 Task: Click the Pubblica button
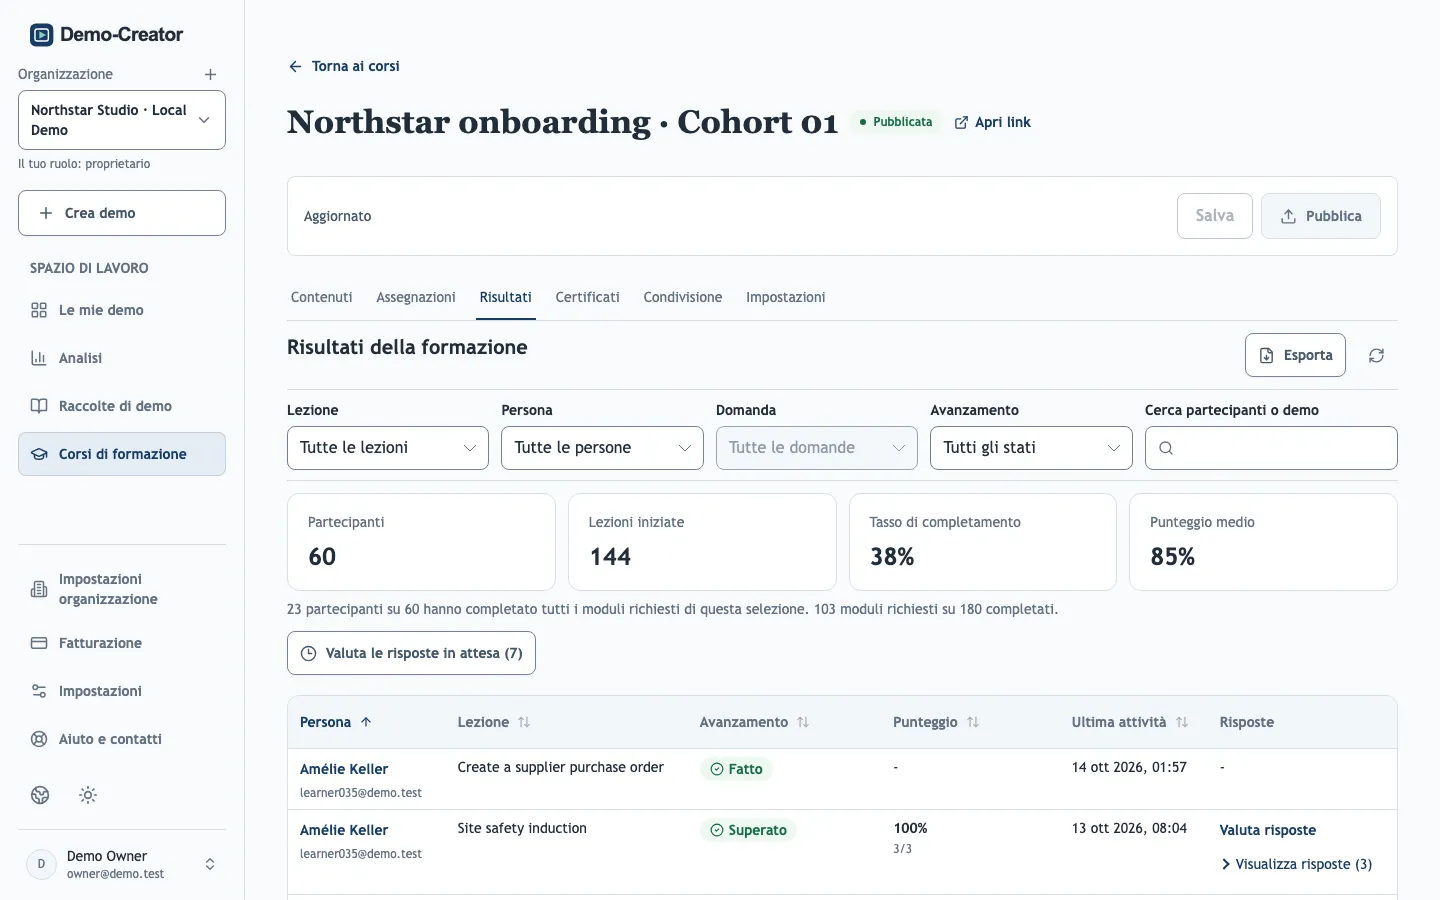[x=1321, y=216]
